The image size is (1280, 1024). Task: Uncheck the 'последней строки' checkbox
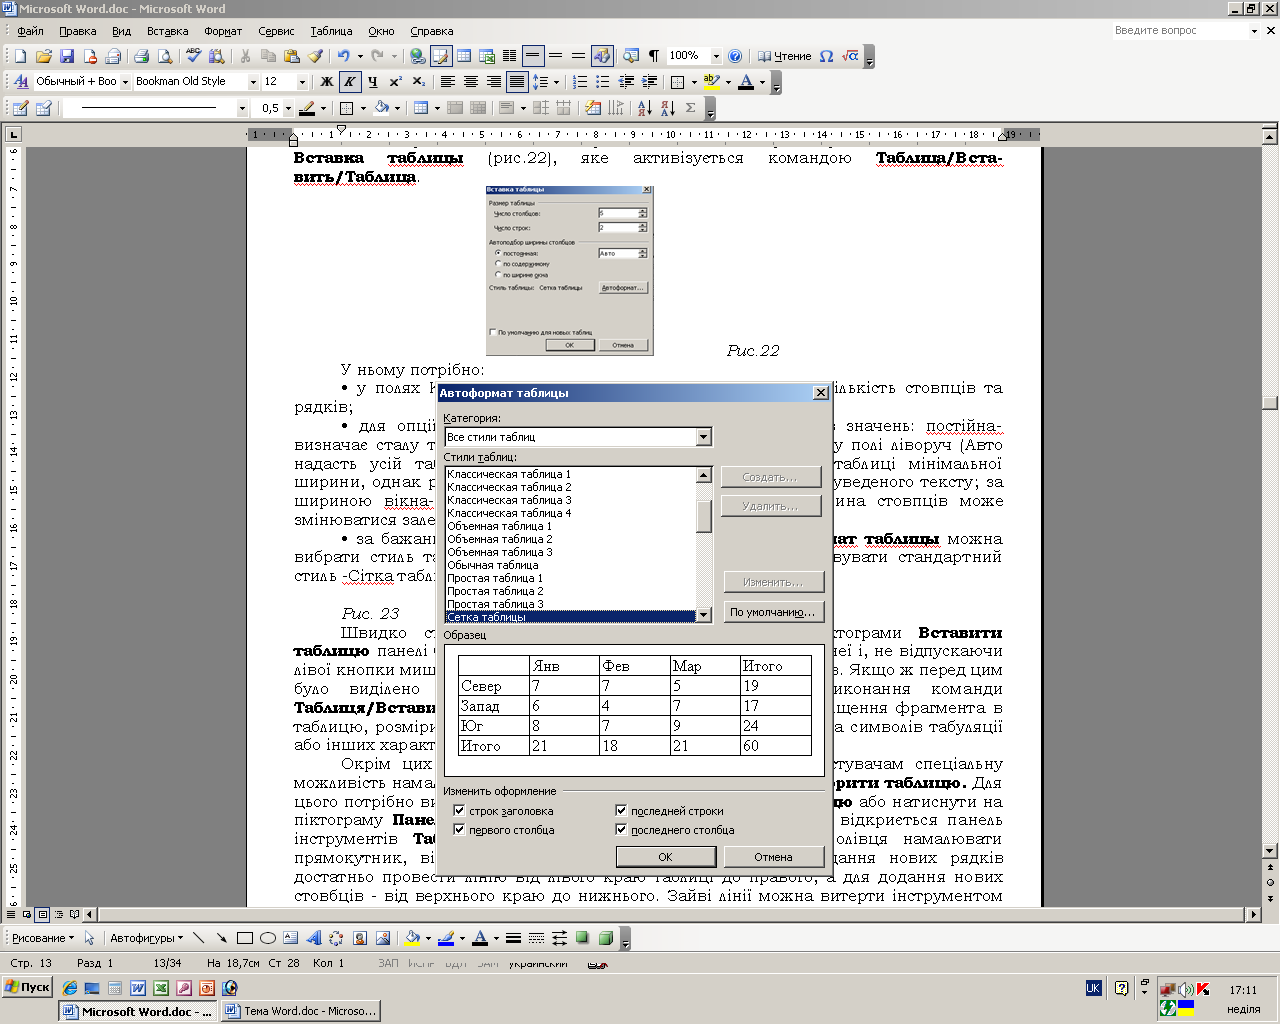[621, 811]
